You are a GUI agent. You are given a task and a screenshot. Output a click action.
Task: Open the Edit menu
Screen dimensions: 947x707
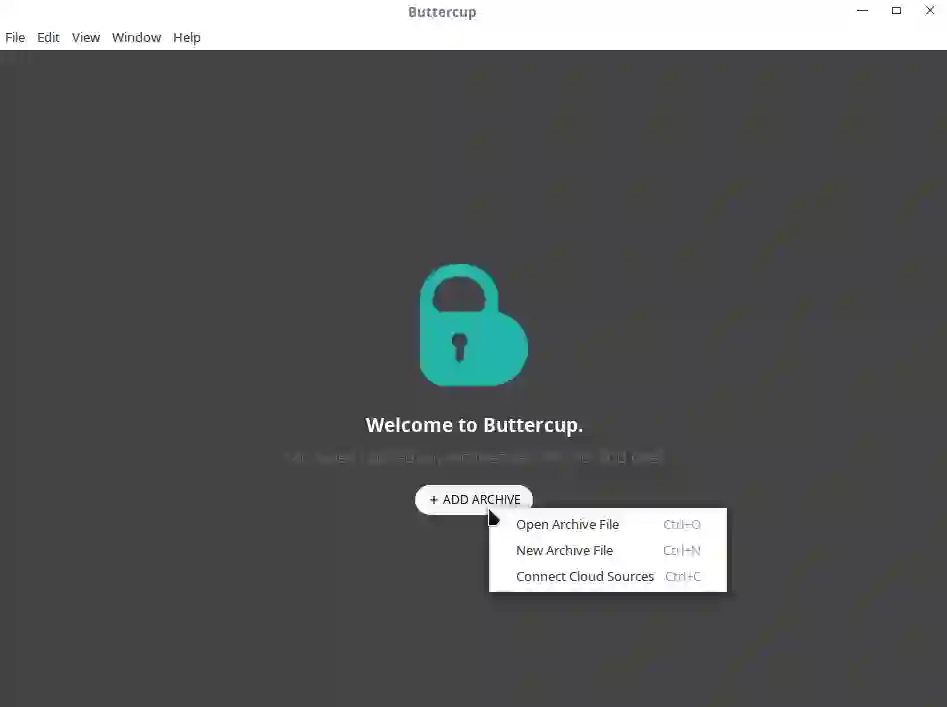(x=48, y=37)
